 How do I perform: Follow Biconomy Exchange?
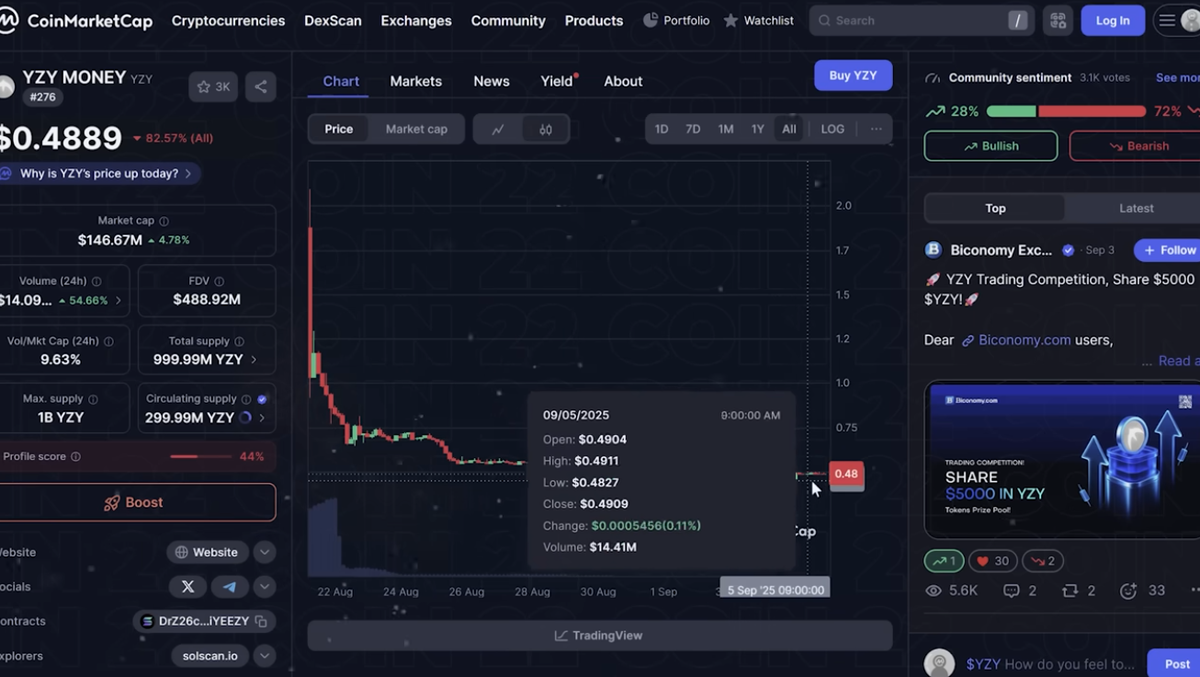[1168, 250]
